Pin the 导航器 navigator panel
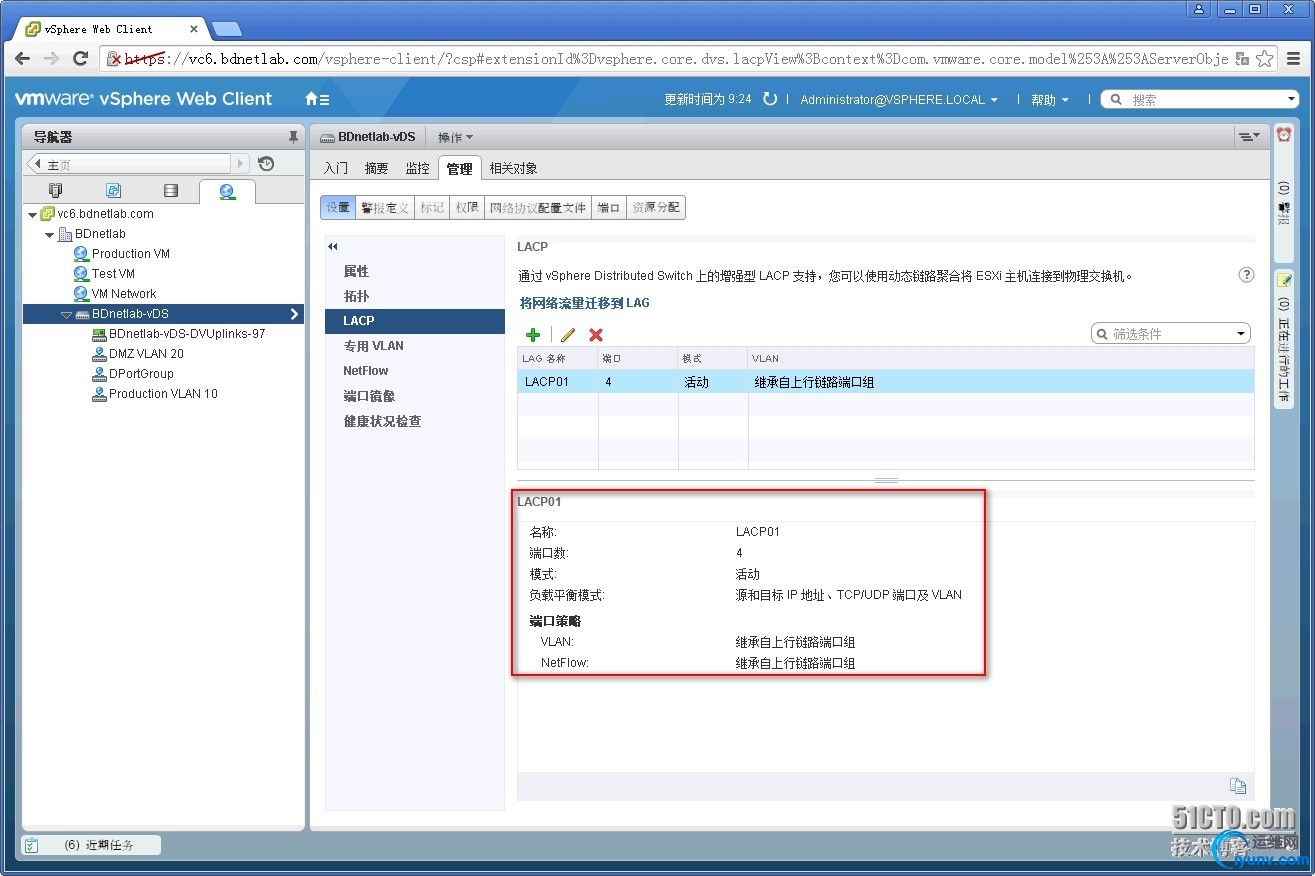 pyautogui.click(x=293, y=137)
